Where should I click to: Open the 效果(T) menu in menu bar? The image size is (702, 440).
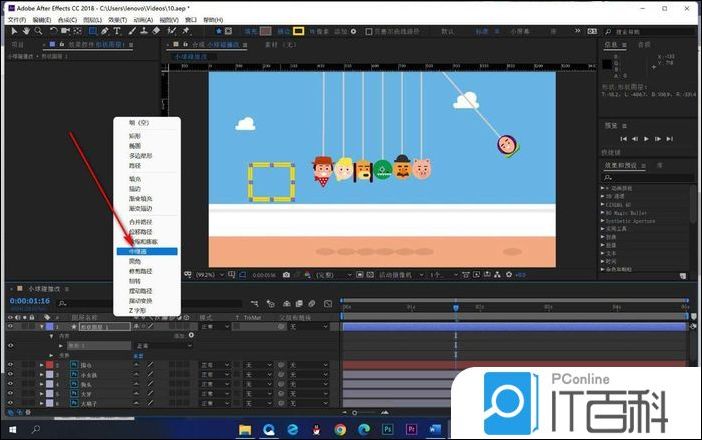click(117, 19)
